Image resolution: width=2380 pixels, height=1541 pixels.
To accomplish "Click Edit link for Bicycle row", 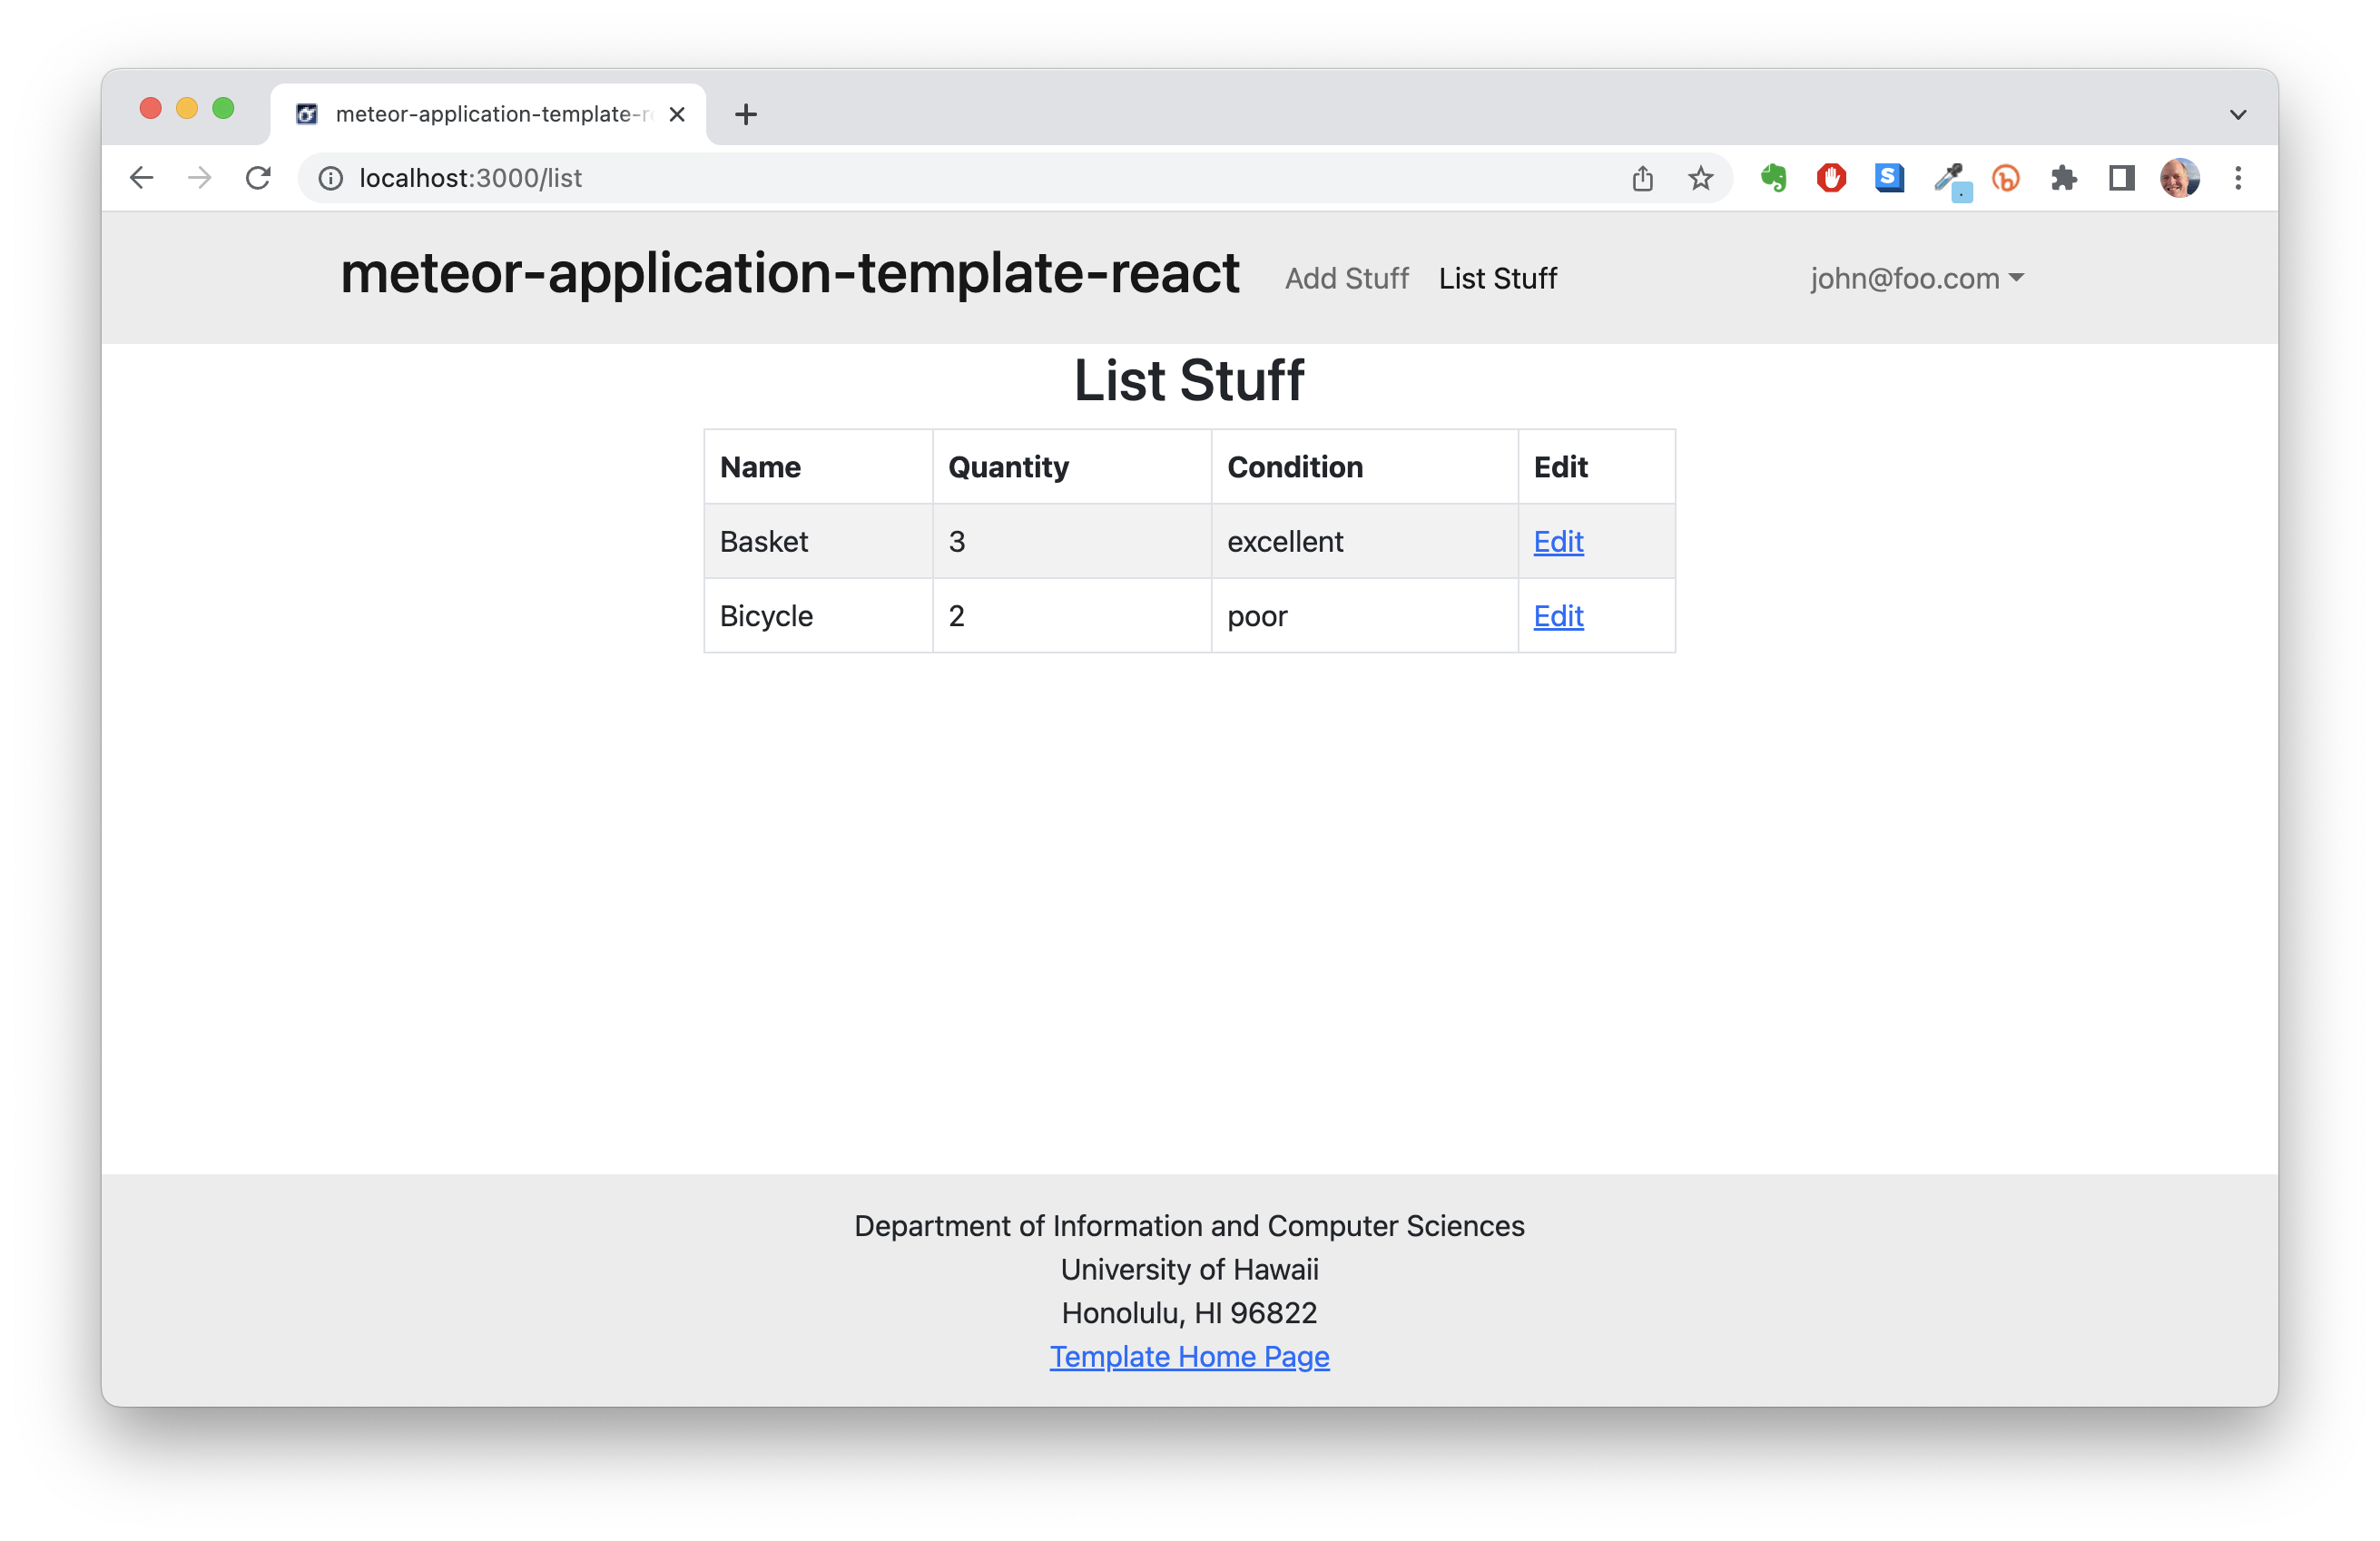I will [1558, 616].
